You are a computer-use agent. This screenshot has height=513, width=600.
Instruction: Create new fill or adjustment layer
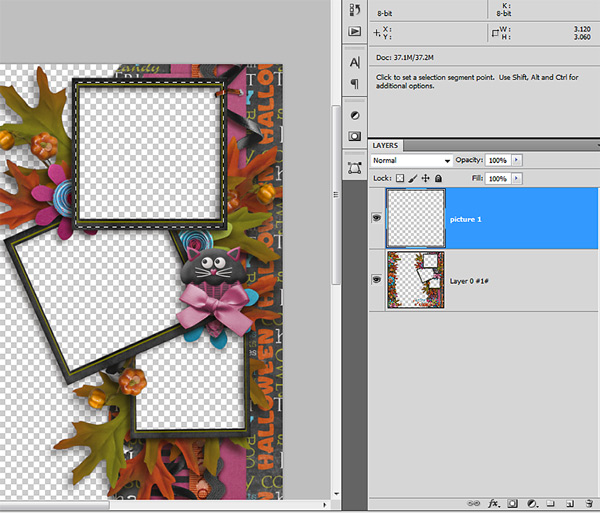[532, 503]
